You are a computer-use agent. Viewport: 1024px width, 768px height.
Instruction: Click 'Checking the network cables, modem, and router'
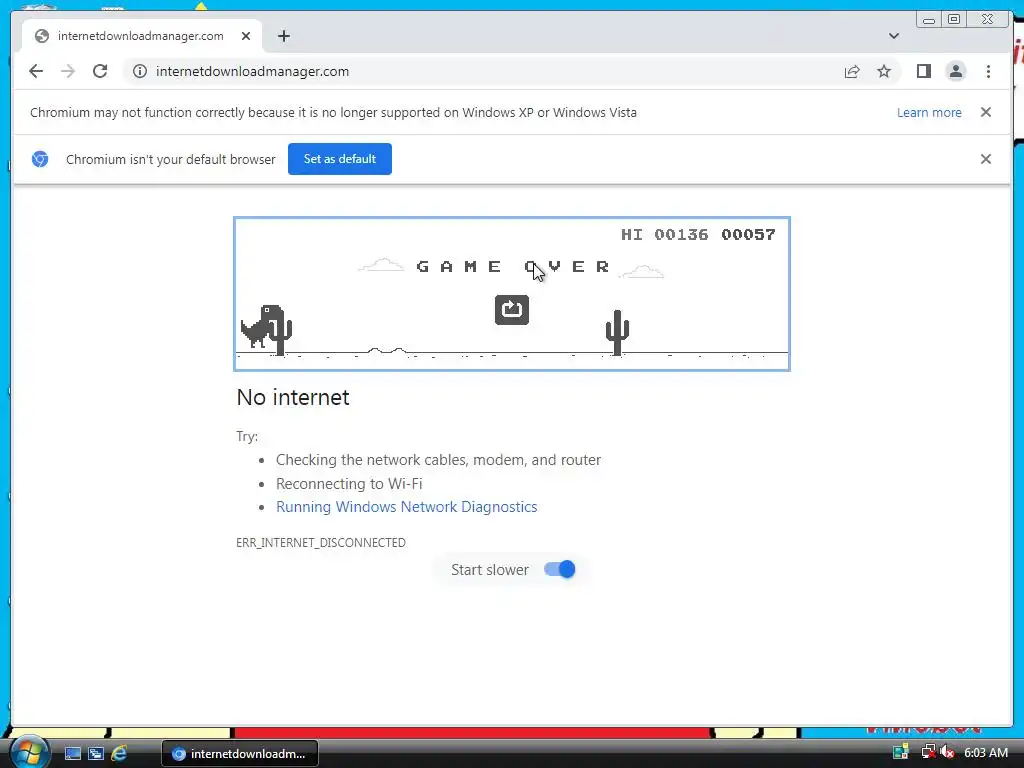[x=438, y=460]
